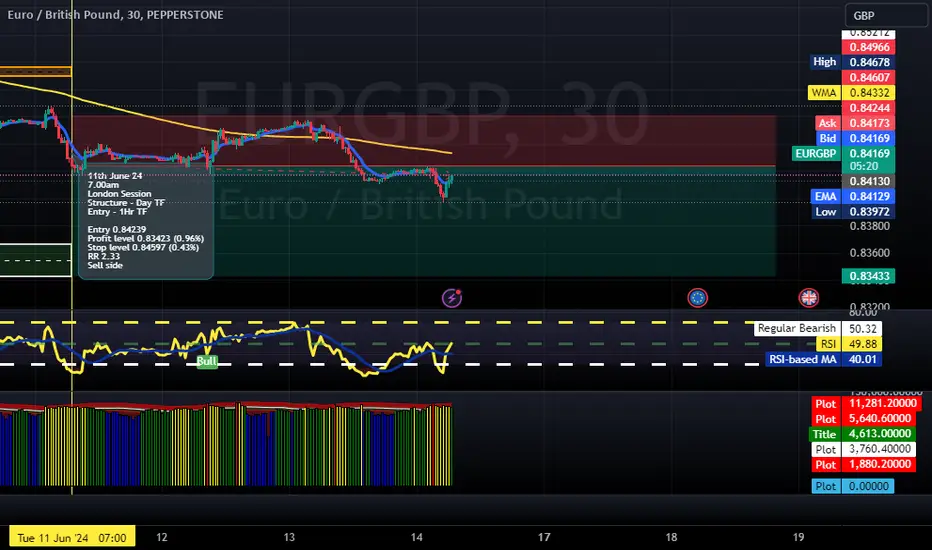
Task: Open the GBP currency selector
Action: (886, 16)
